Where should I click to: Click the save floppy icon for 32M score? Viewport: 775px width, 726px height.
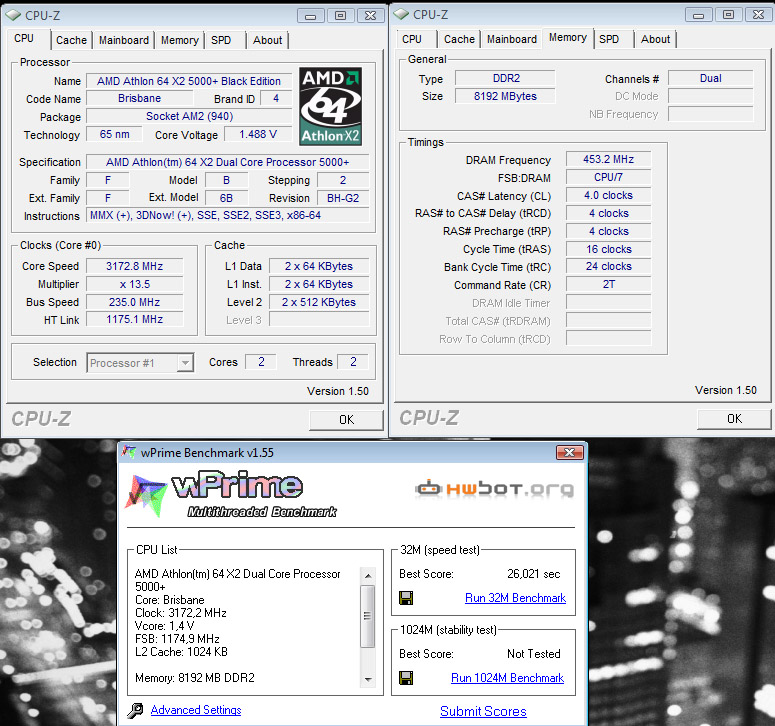406,598
